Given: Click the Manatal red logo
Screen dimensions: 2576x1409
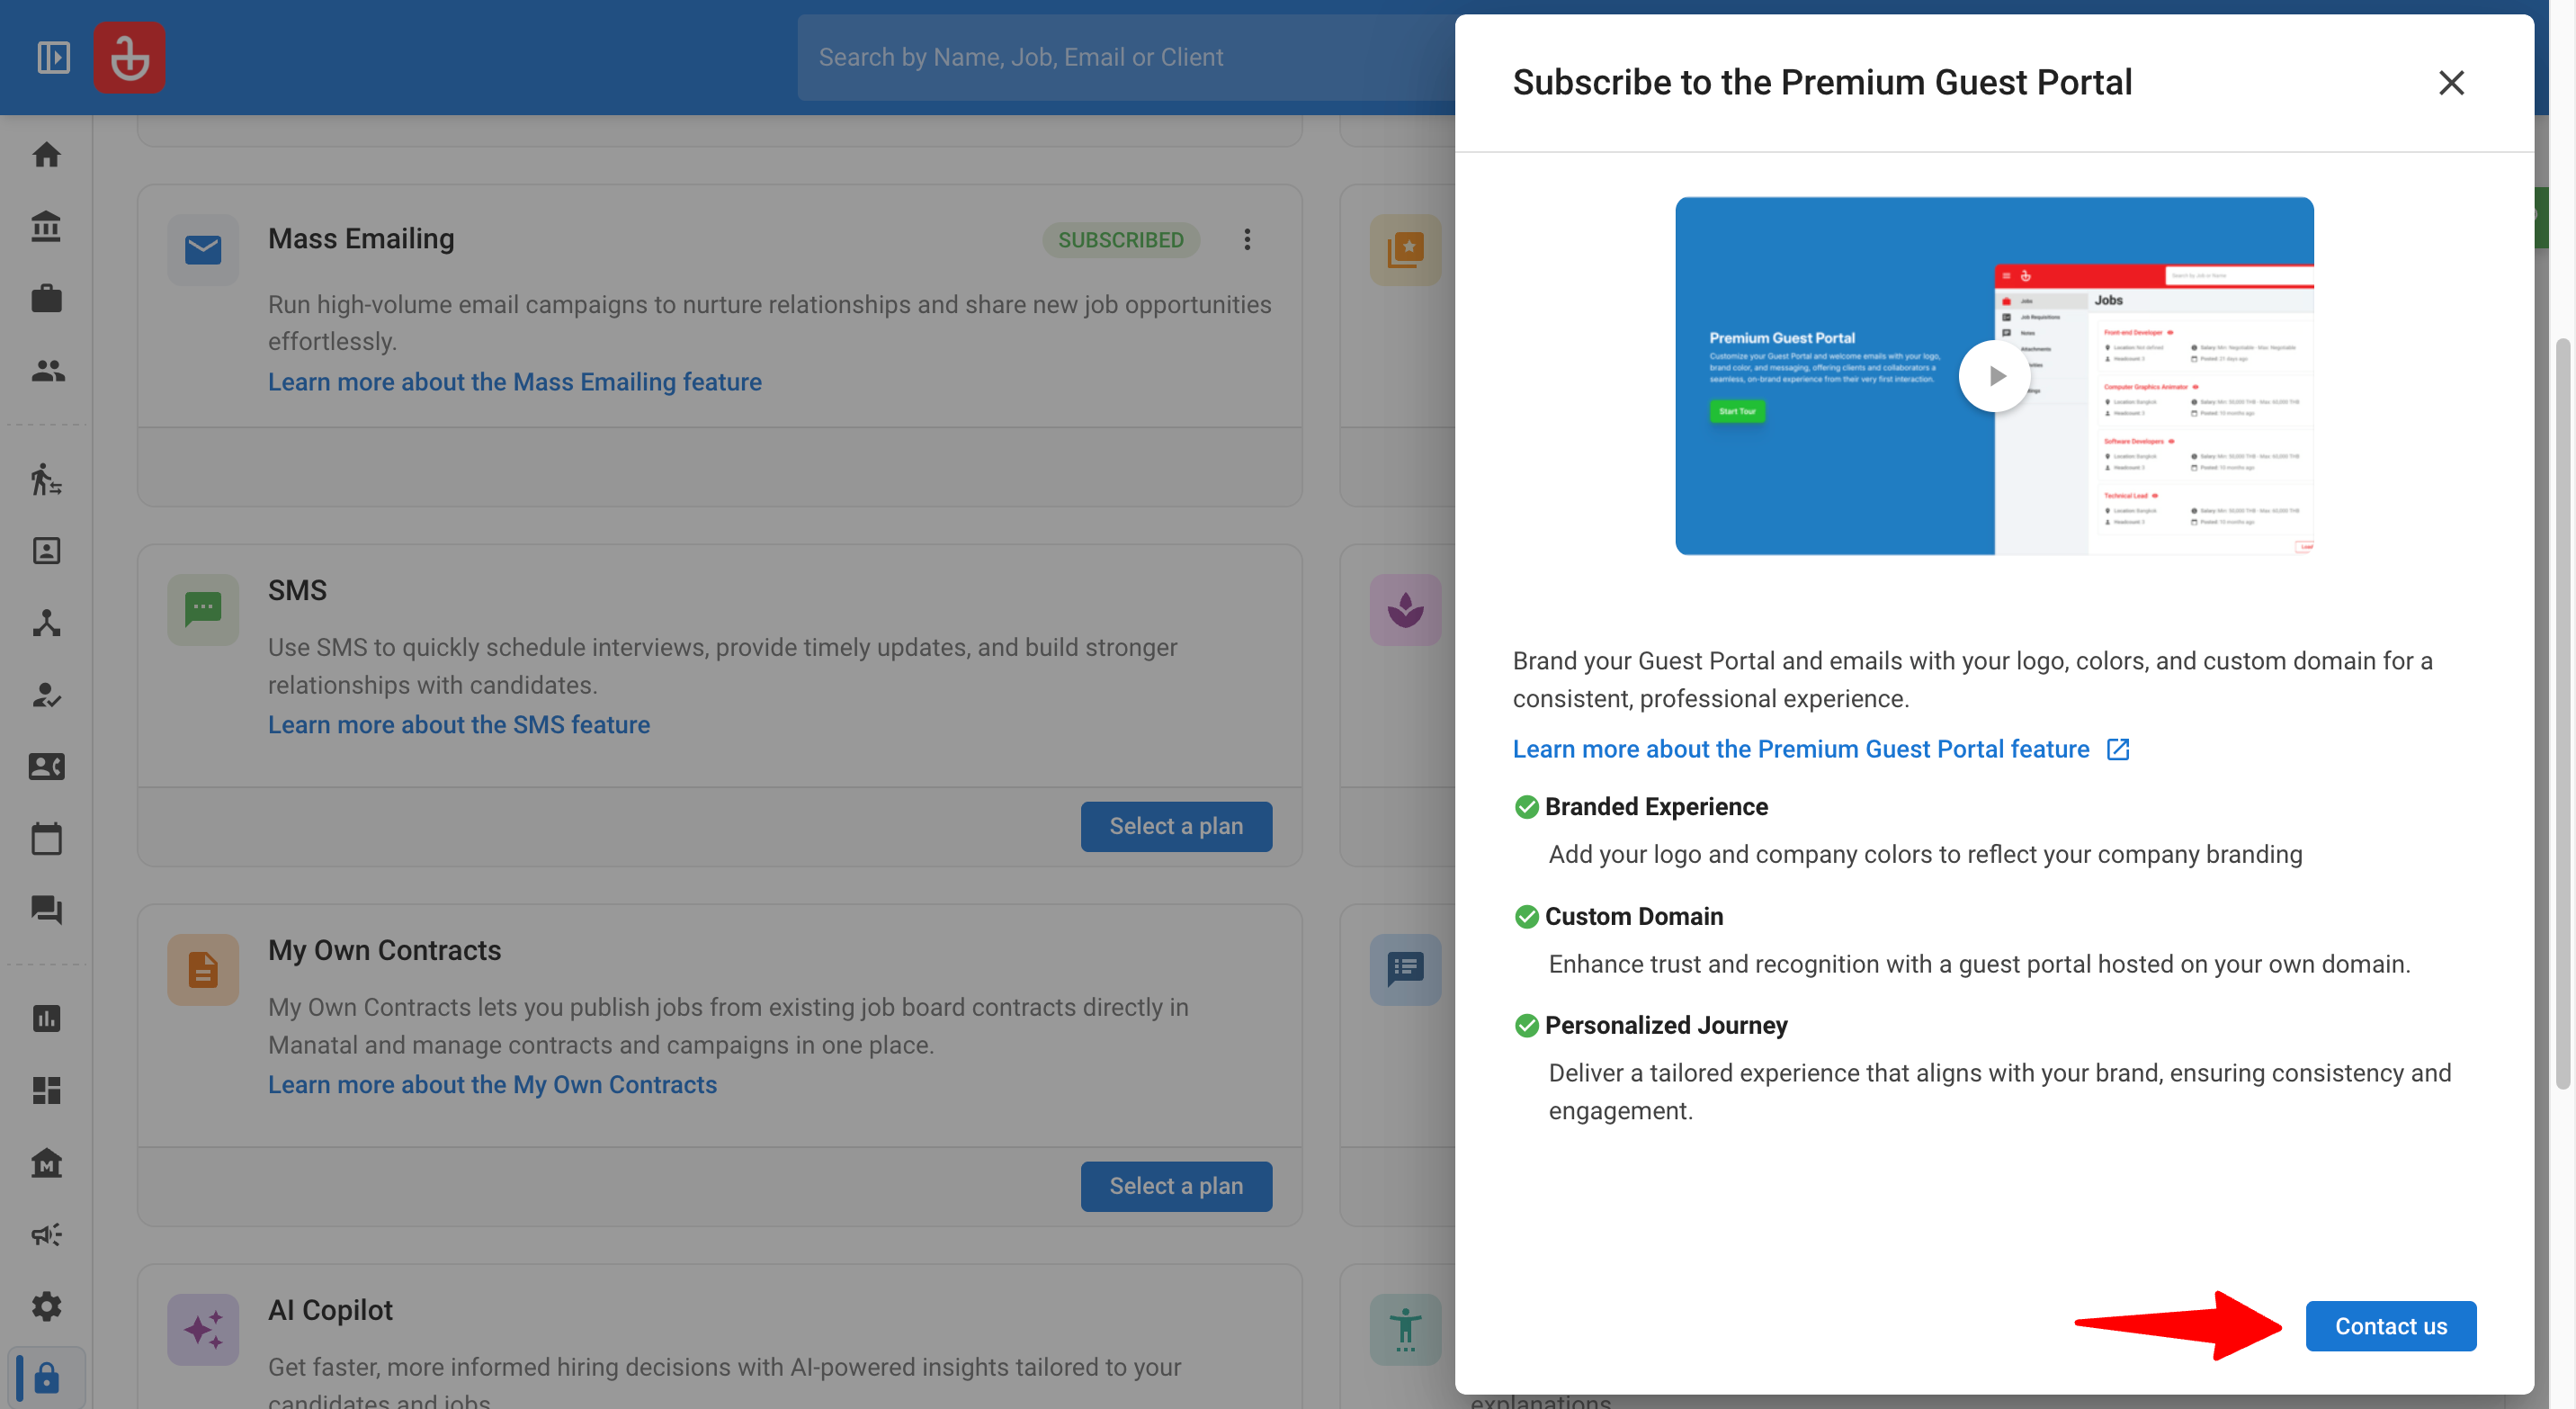Looking at the screenshot, I should [129, 58].
